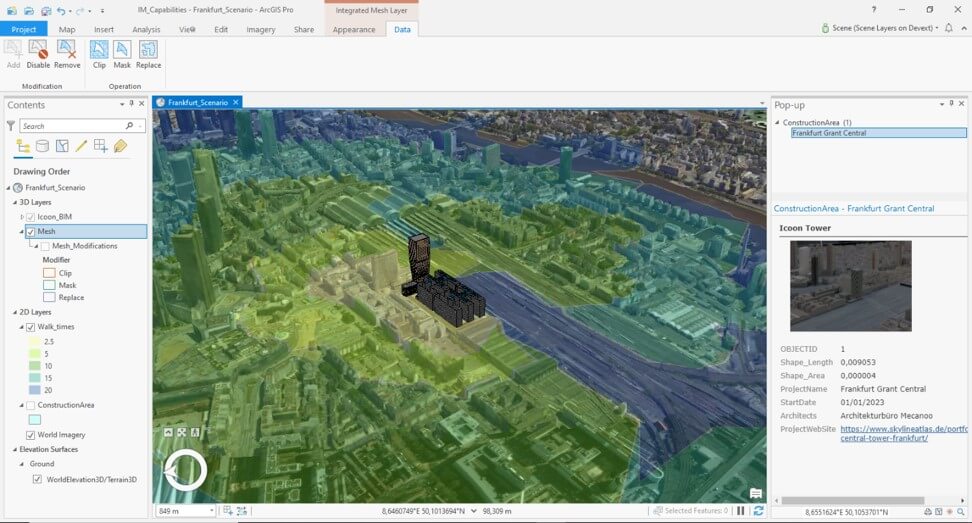Click the filter funnel icon in Contents
This screenshot has width=972, height=523.
[11, 126]
